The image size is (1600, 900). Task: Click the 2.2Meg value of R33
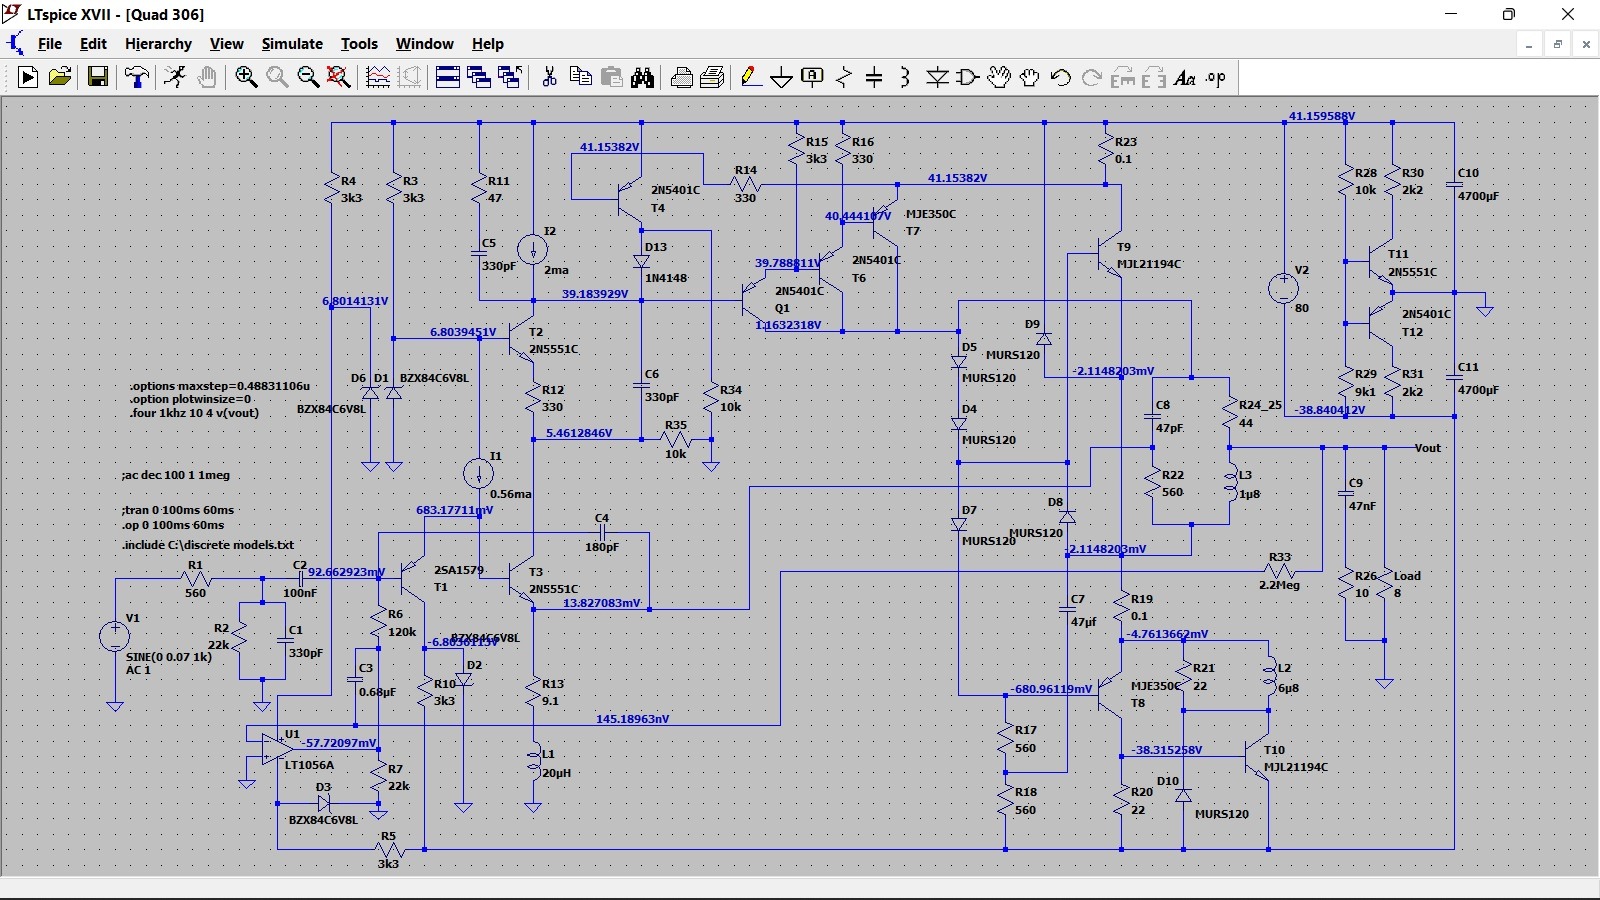(x=1279, y=585)
